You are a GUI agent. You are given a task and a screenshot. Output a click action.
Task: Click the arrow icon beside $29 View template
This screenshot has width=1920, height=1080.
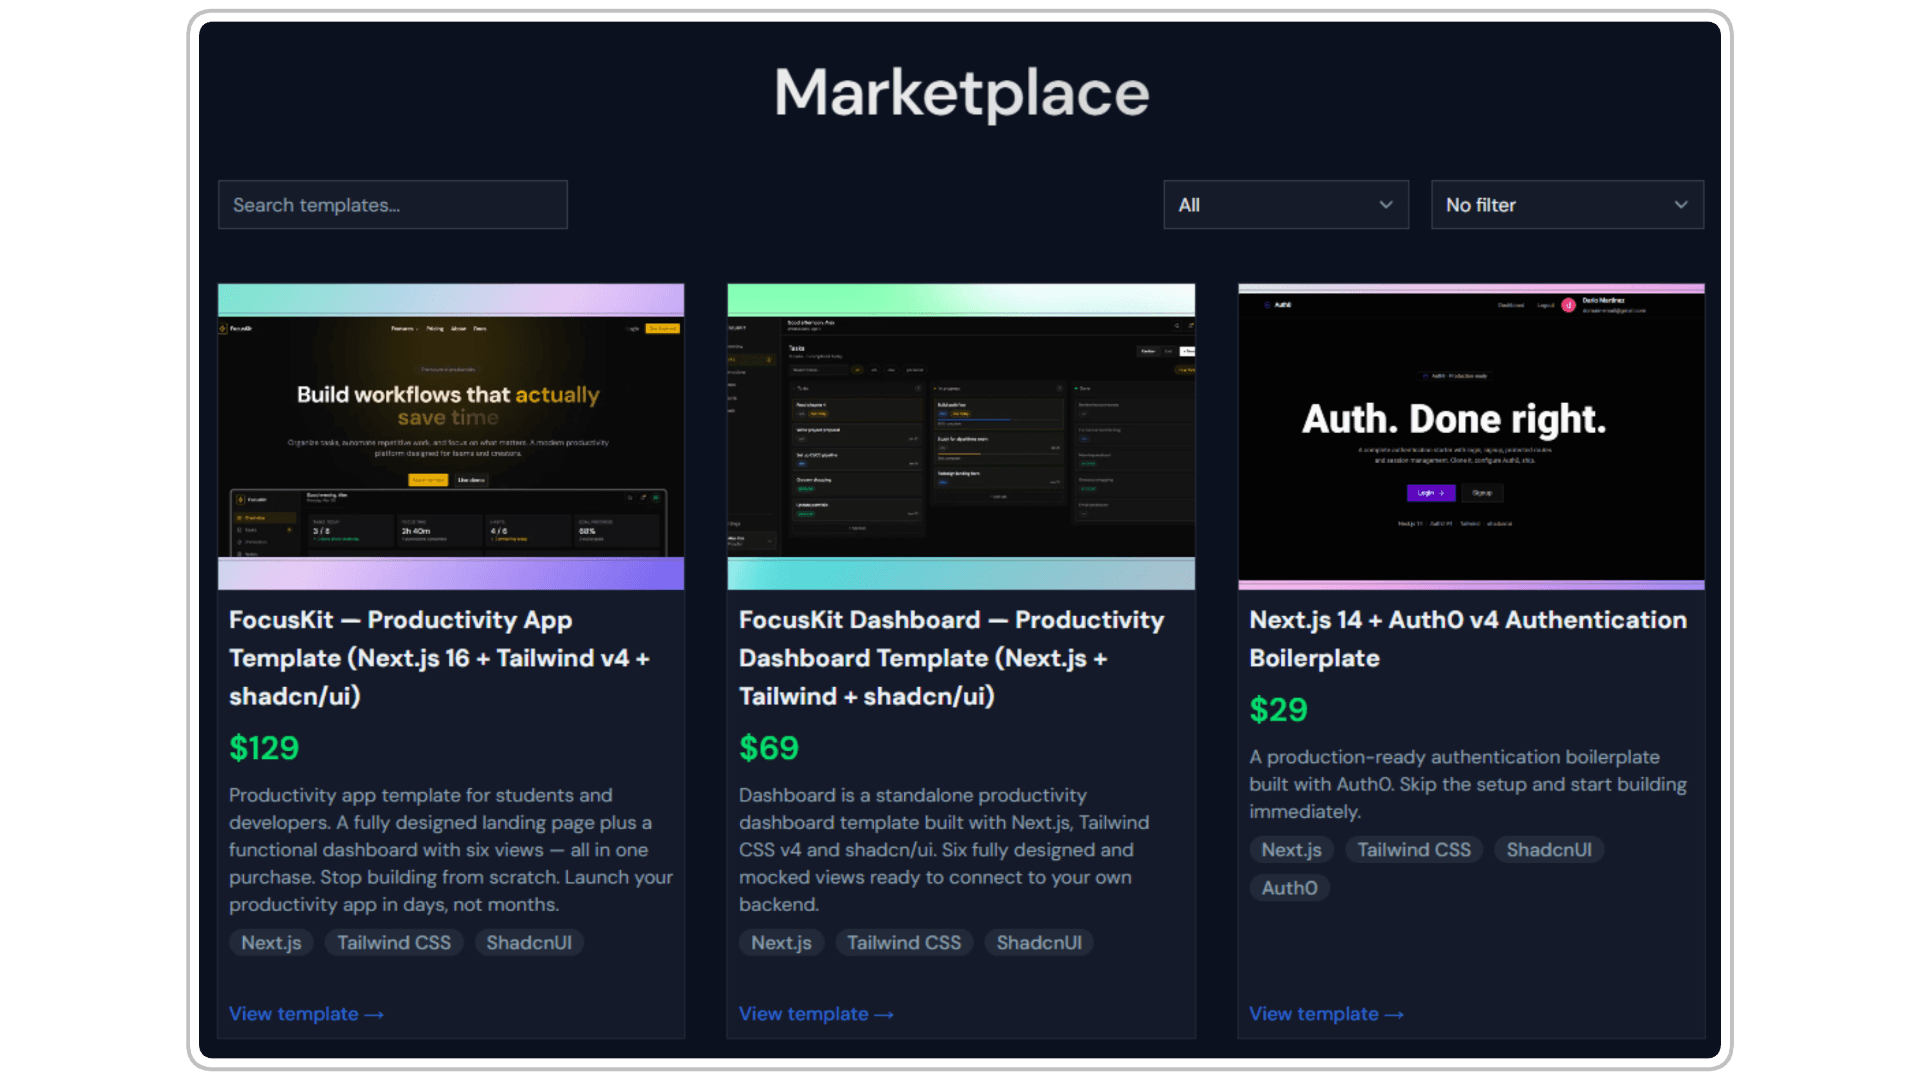(1394, 1015)
